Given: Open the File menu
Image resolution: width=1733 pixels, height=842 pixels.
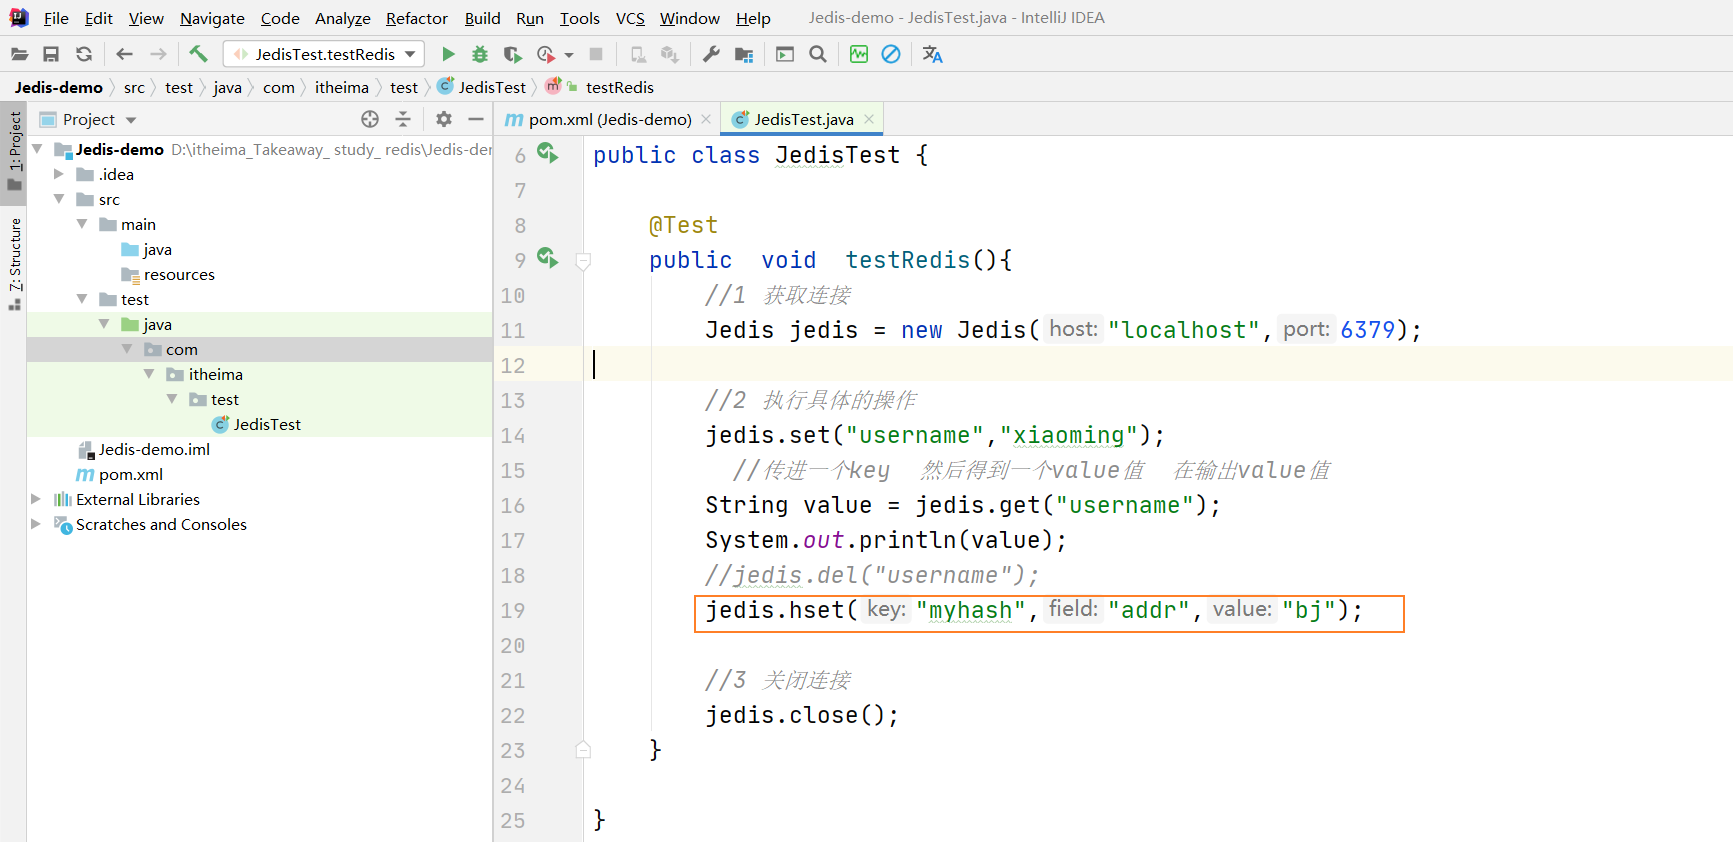Looking at the screenshot, I should (x=56, y=18).
